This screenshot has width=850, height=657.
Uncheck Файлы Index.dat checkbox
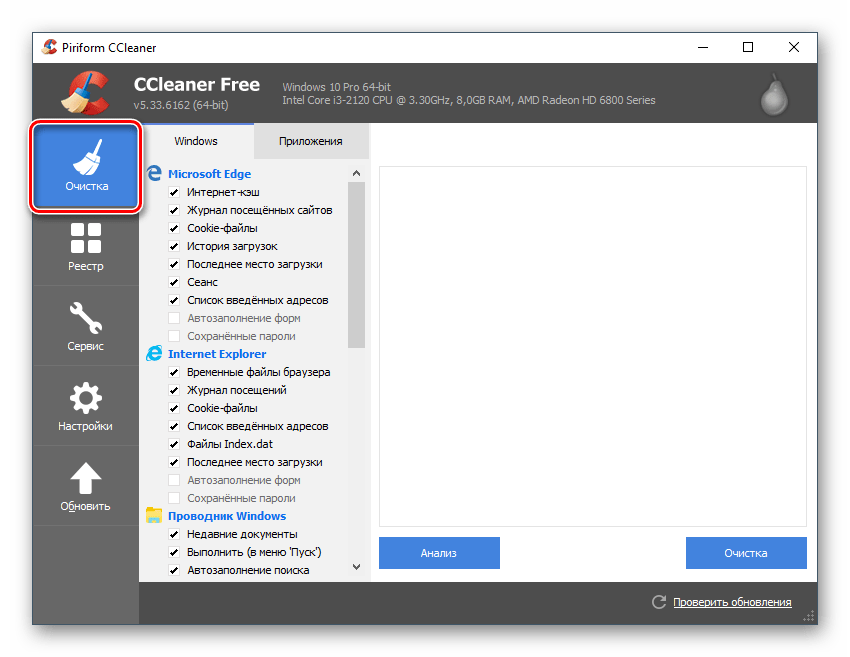[x=175, y=444]
